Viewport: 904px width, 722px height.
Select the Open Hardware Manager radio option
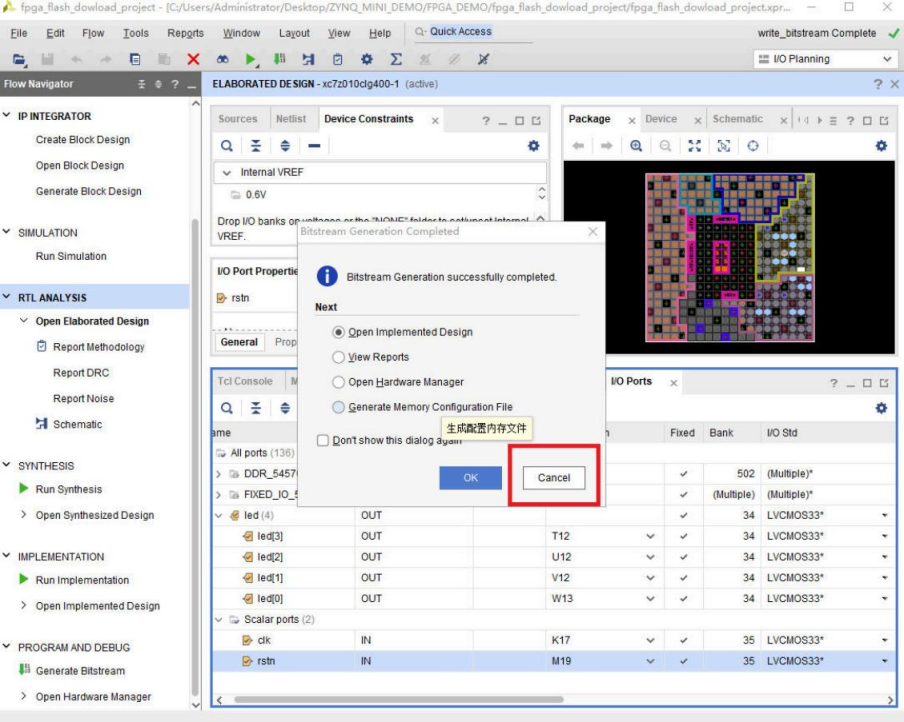[x=338, y=382]
